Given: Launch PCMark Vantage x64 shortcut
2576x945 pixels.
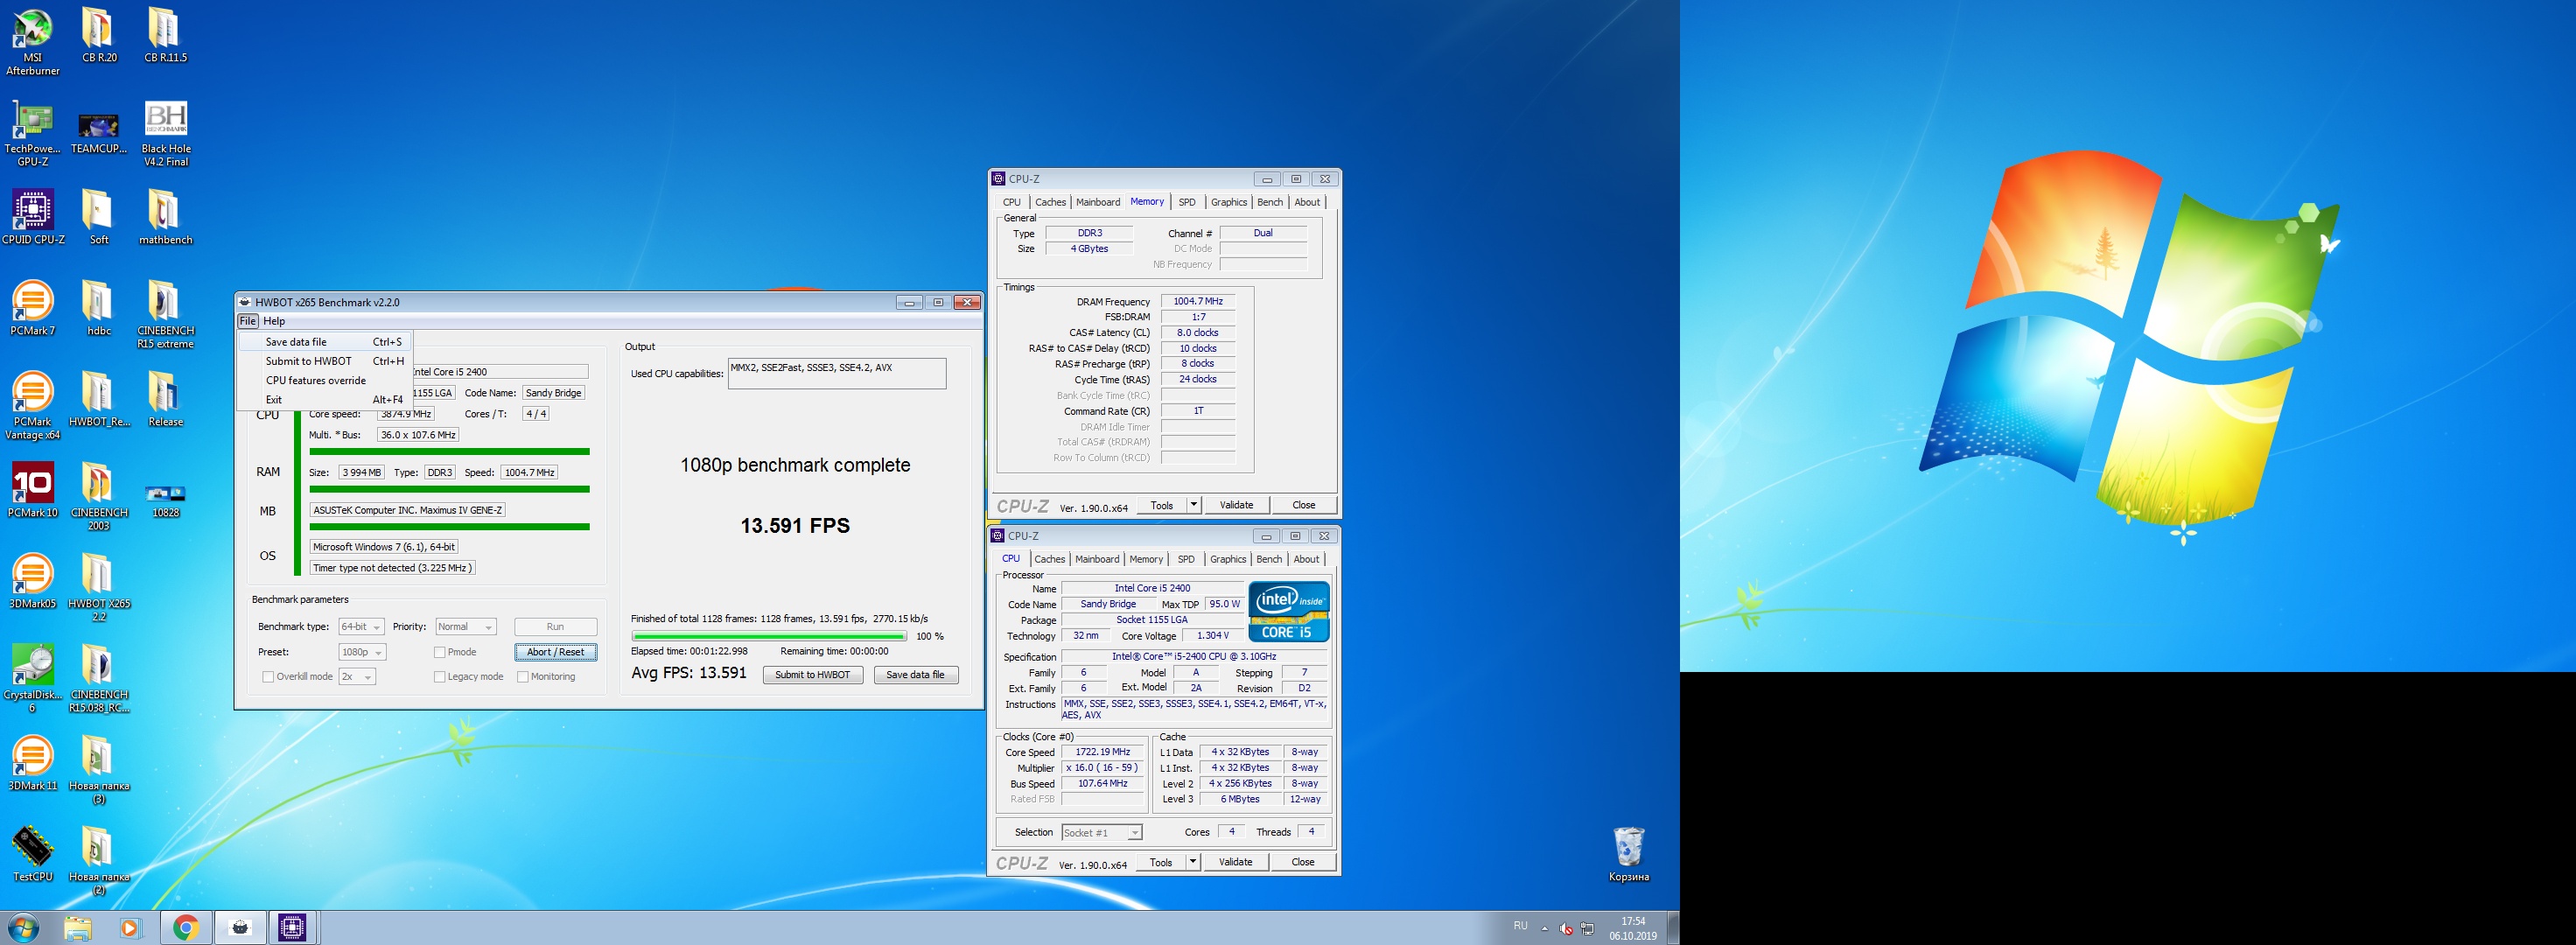Looking at the screenshot, I should point(32,405).
